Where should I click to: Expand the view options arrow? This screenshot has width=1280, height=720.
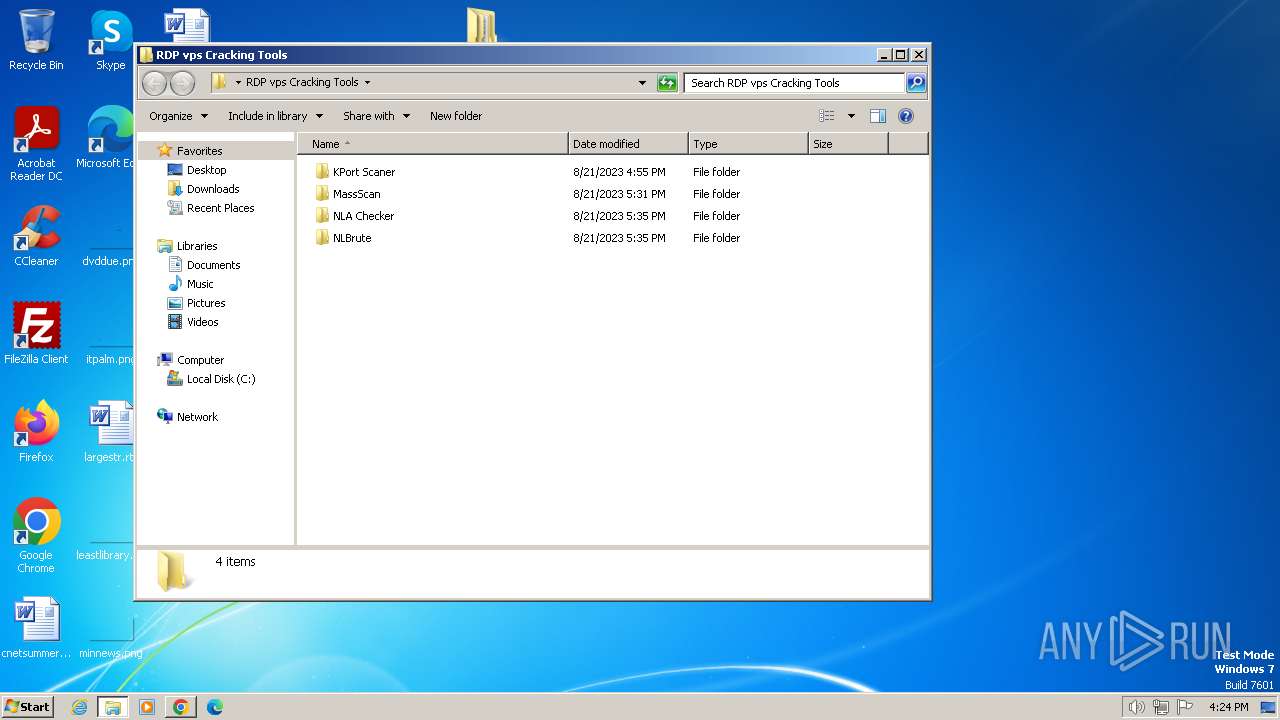tap(851, 116)
